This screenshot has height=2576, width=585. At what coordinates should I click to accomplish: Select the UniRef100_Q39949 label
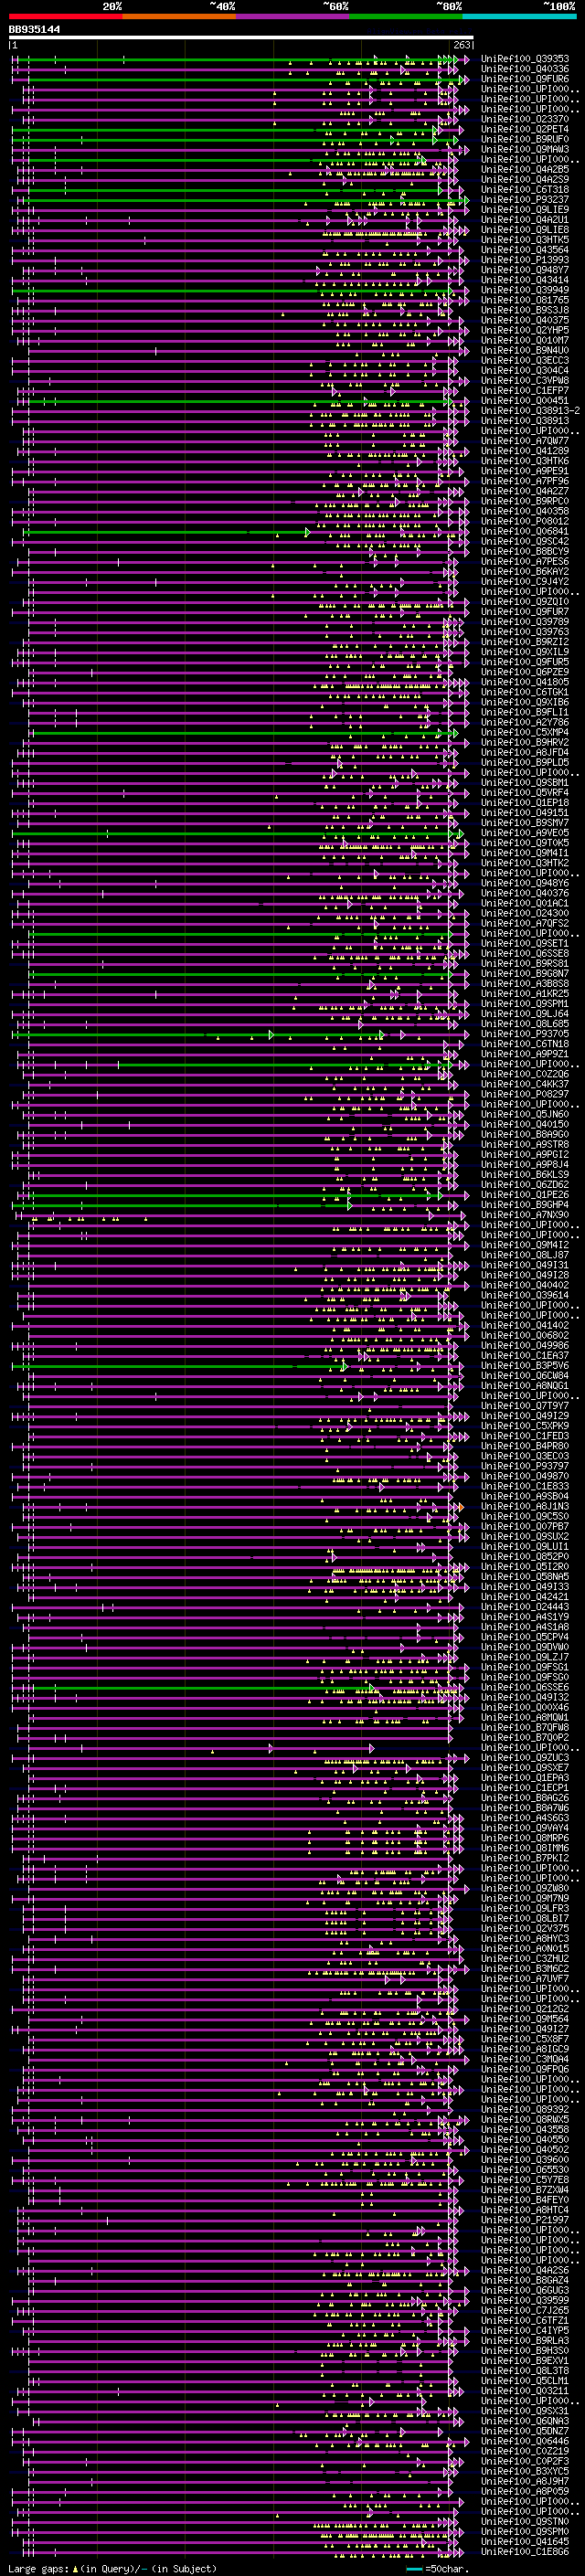(x=525, y=290)
